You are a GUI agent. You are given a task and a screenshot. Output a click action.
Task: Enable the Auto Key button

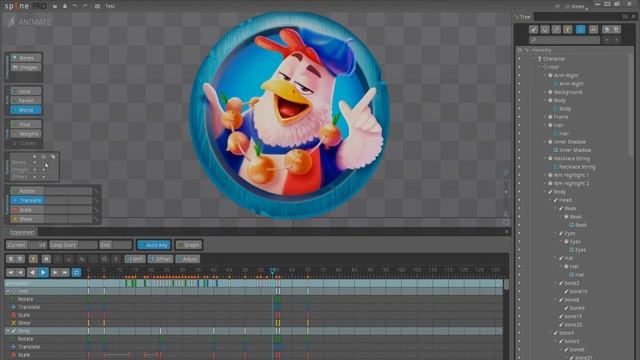153,245
